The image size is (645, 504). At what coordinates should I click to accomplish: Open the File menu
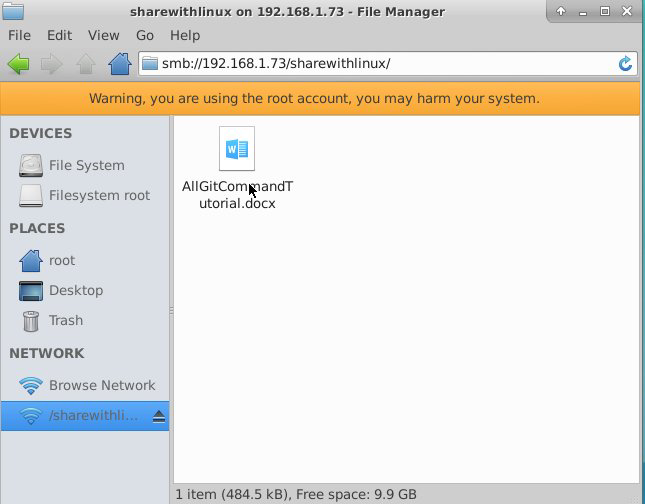click(19, 35)
